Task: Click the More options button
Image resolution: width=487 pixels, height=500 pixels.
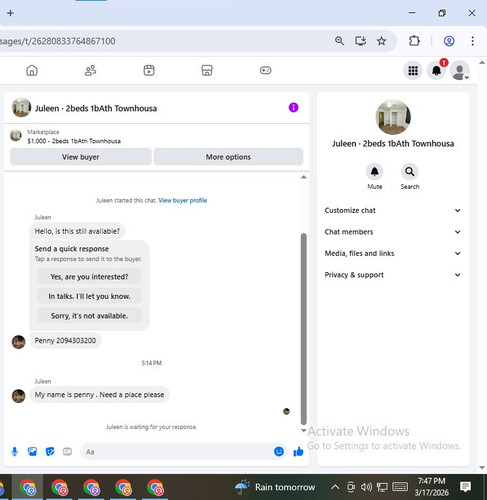Action: pos(228,157)
